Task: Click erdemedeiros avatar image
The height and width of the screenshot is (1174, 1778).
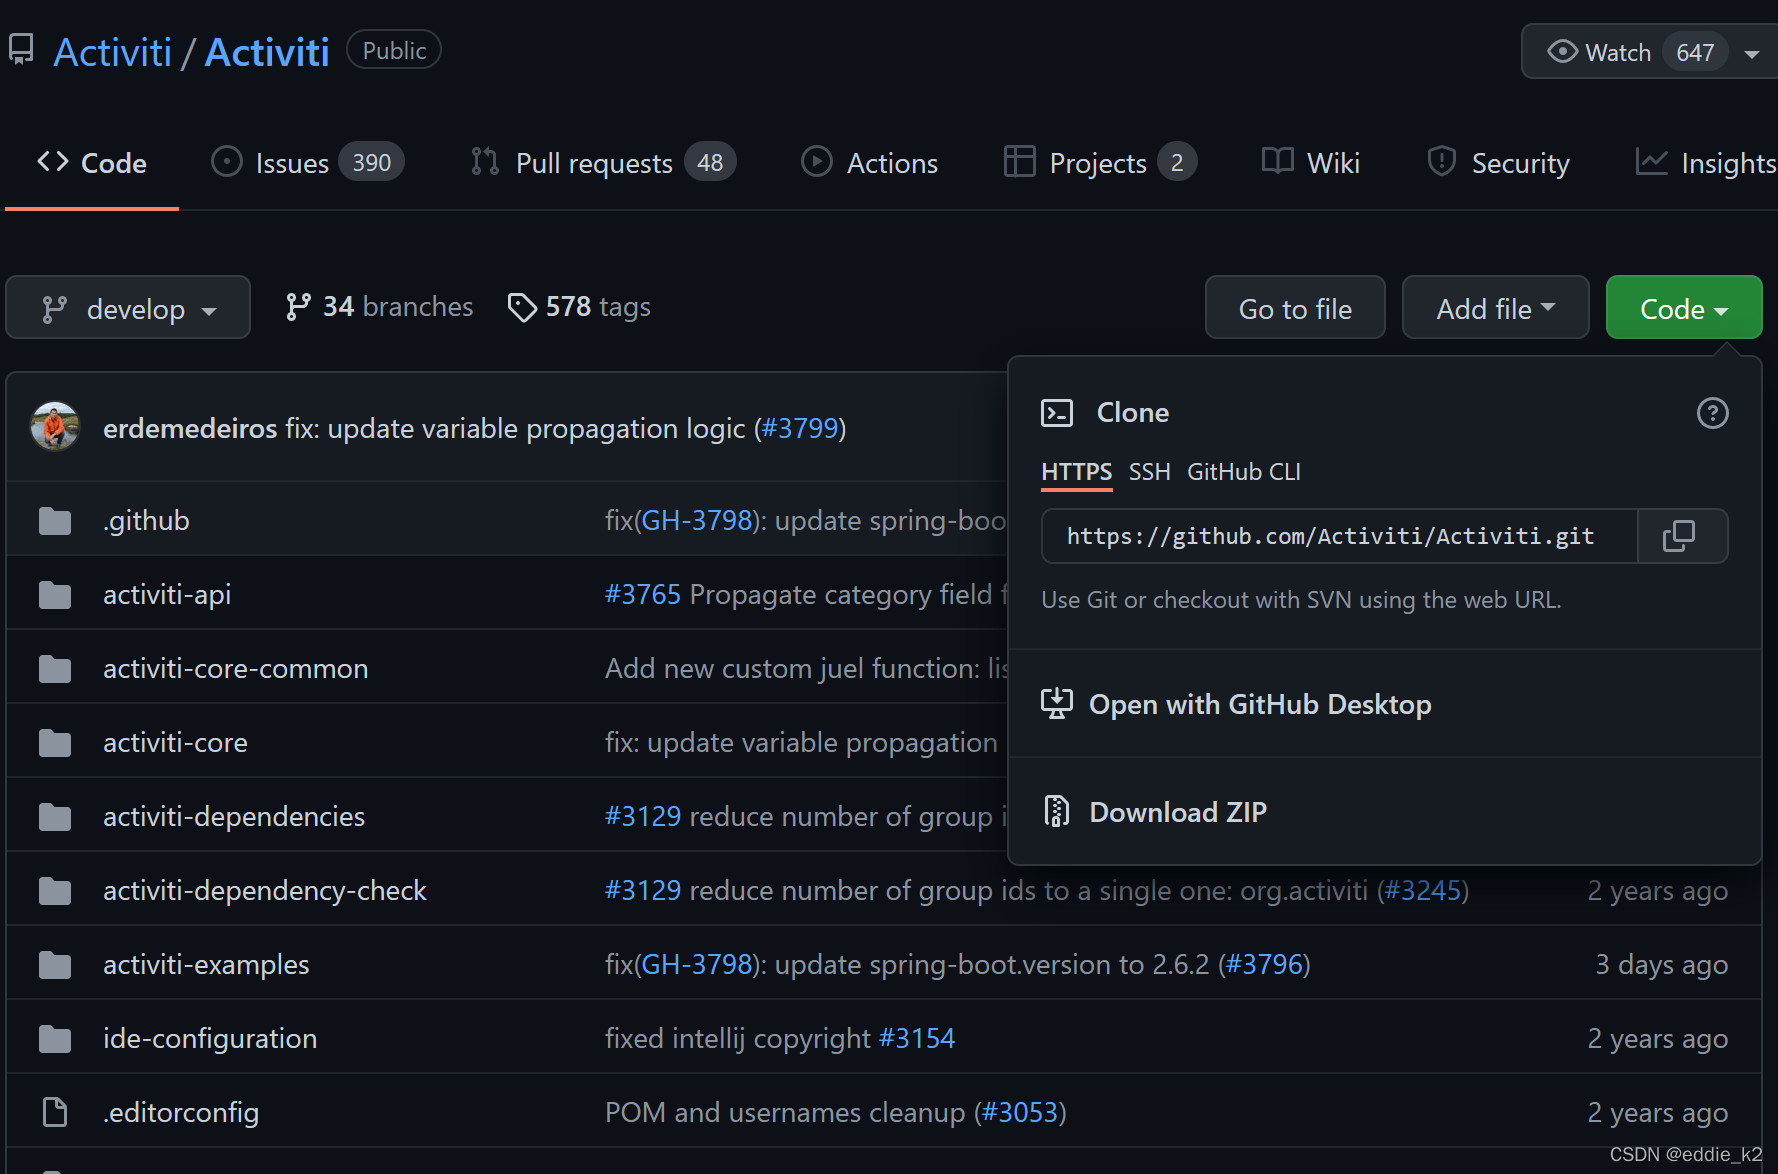Action: (x=55, y=427)
